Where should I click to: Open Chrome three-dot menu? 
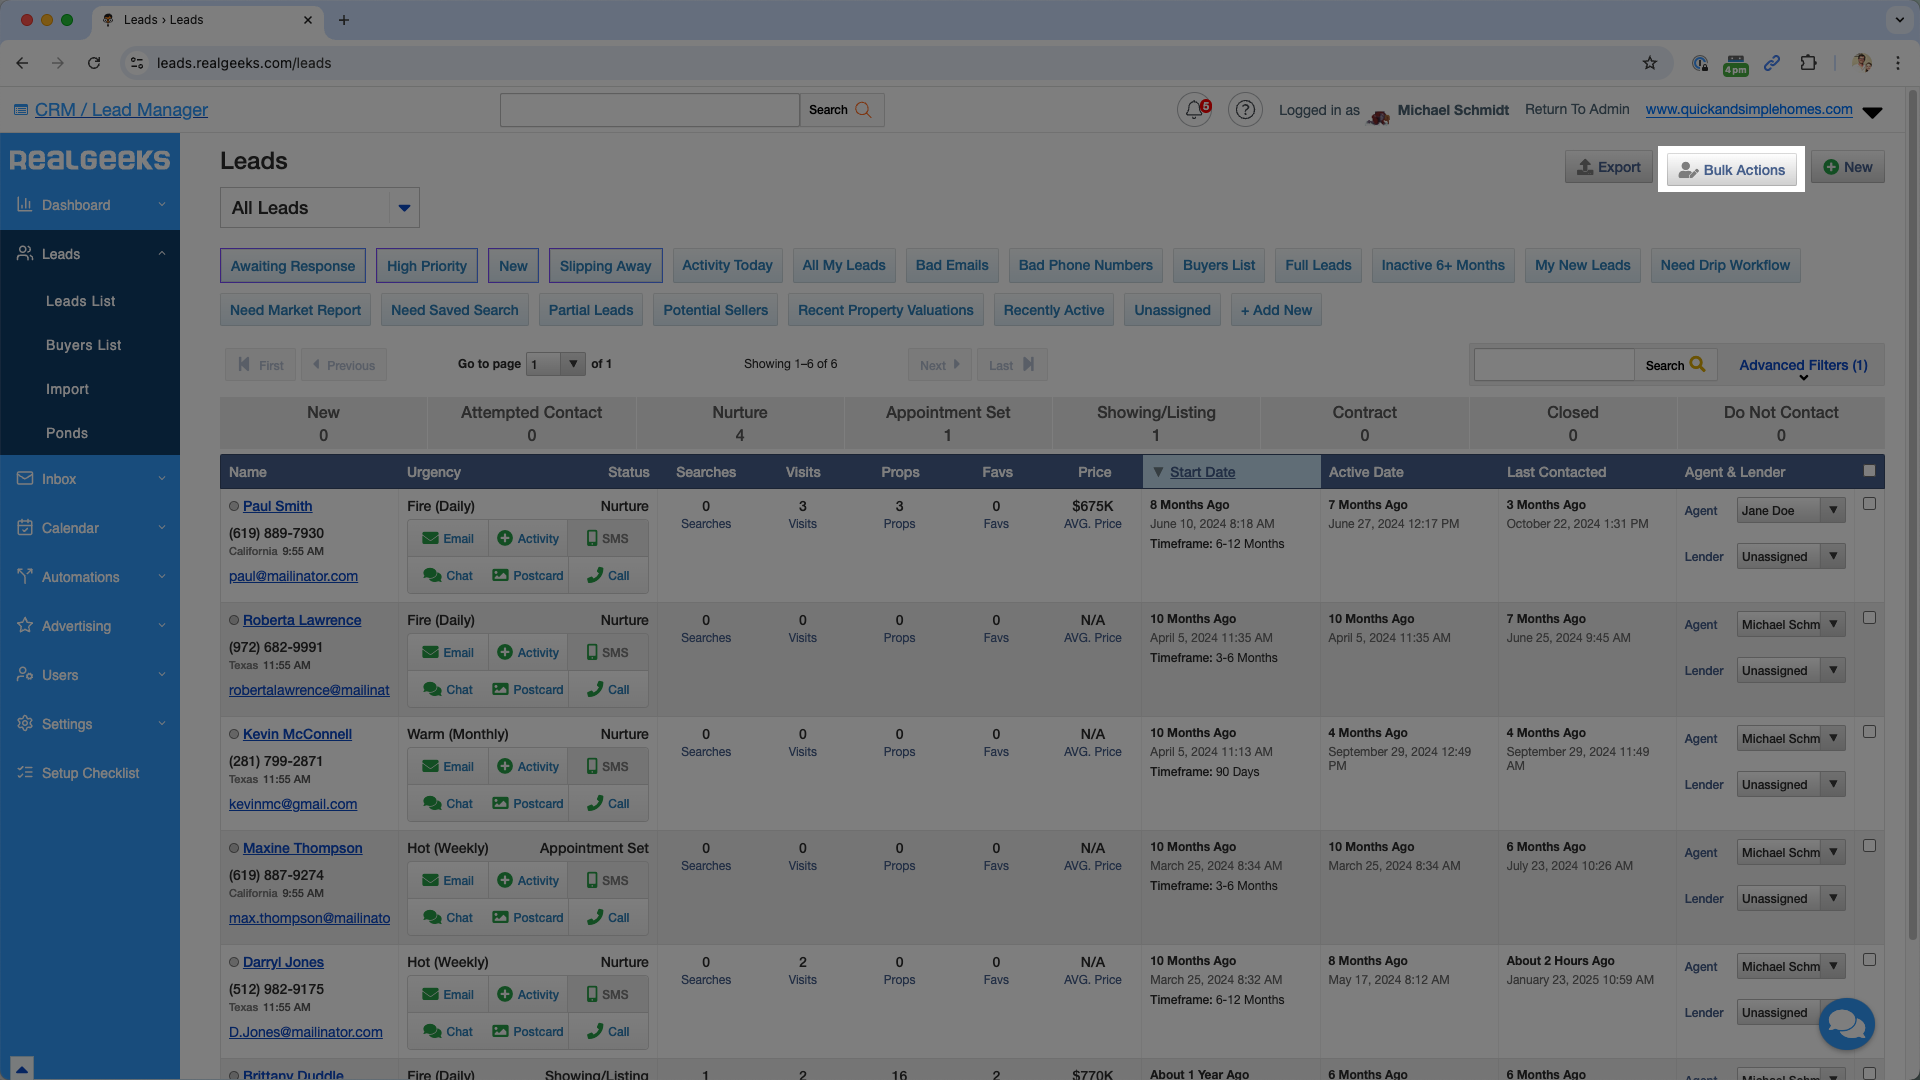pyautogui.click(x=1898, y=63)
